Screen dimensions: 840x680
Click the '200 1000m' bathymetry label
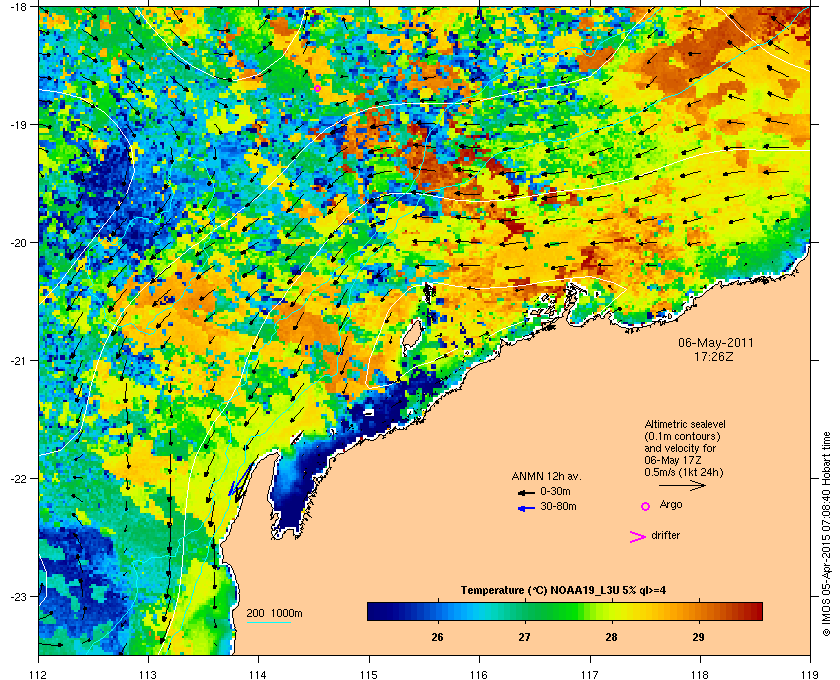[274, 614]
